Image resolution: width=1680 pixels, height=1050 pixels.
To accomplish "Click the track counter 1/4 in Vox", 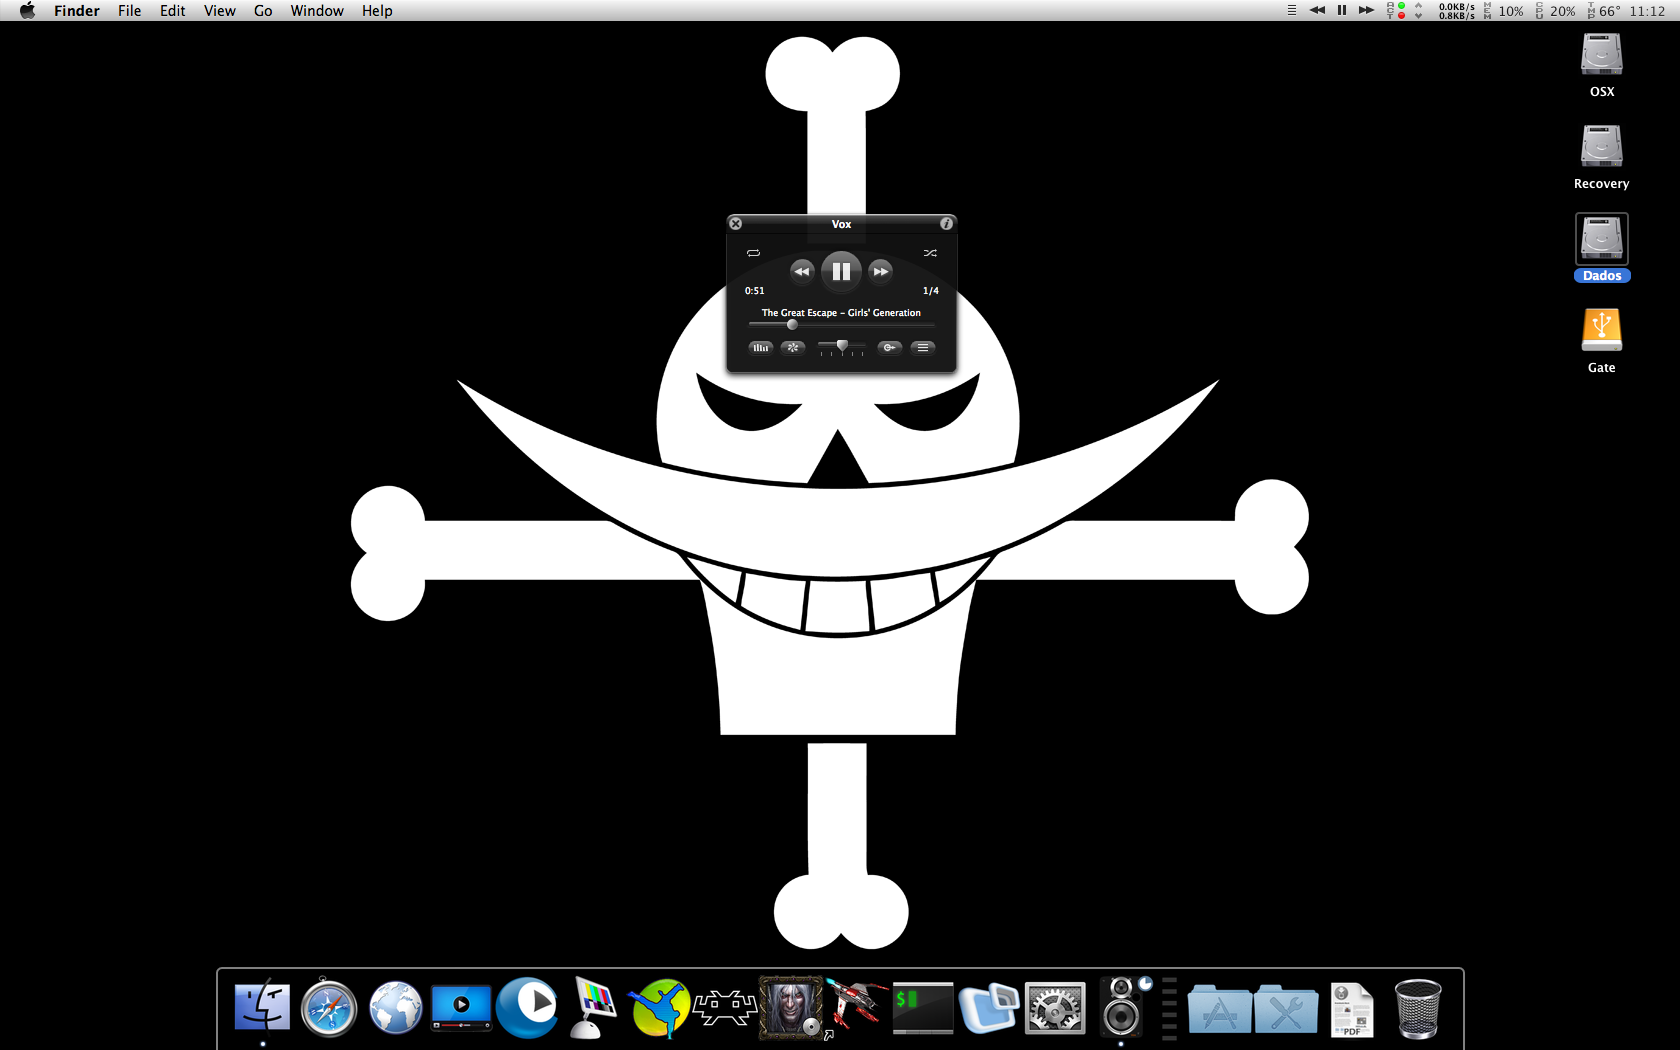I will pos(931,291).
